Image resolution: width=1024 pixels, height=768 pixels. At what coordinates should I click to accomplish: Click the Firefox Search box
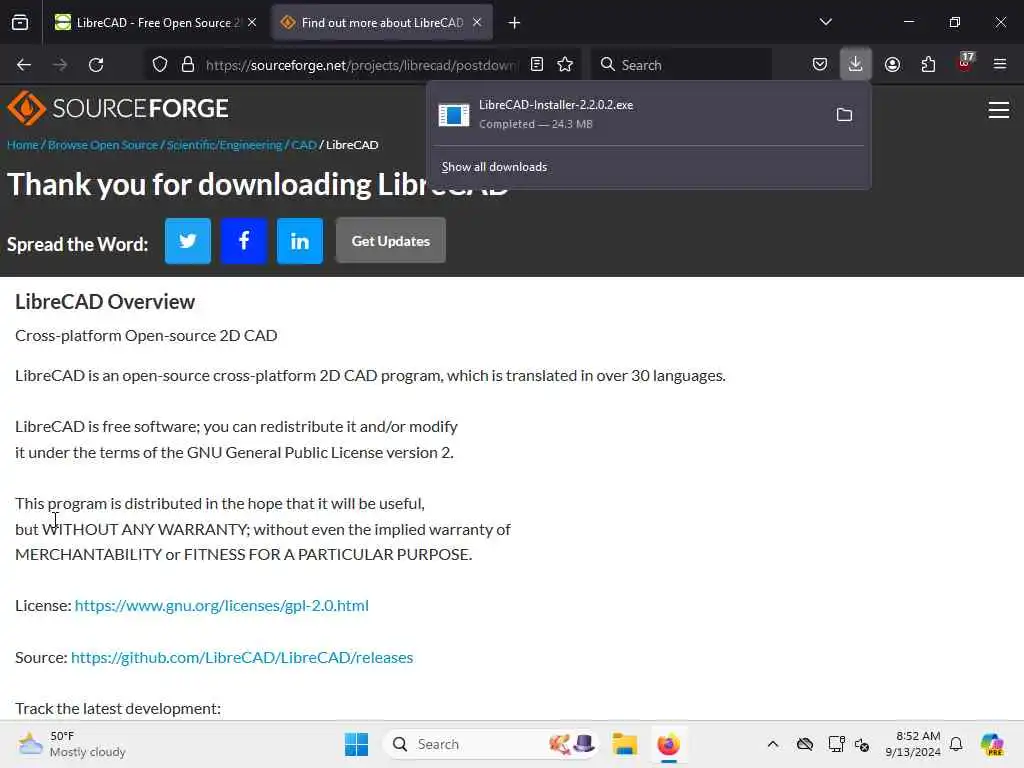tap(680, 65)
